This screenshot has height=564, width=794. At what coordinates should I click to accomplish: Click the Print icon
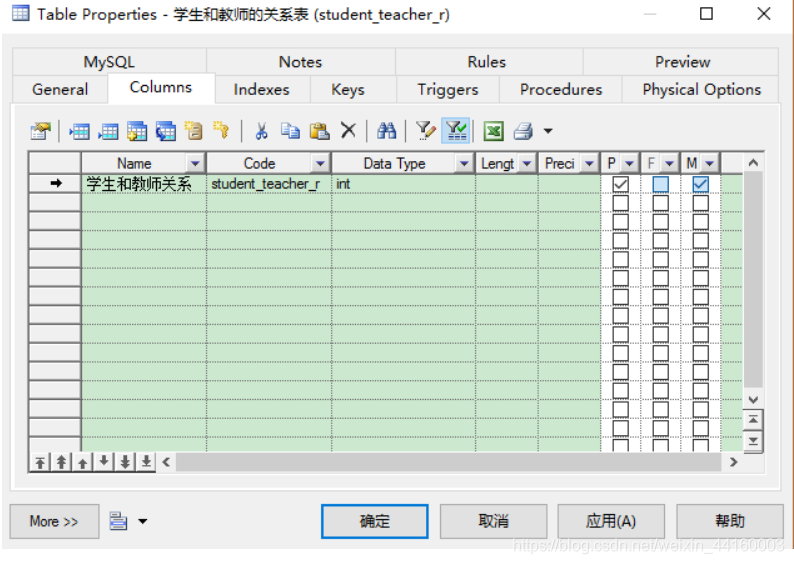click(x=523, y=131)
